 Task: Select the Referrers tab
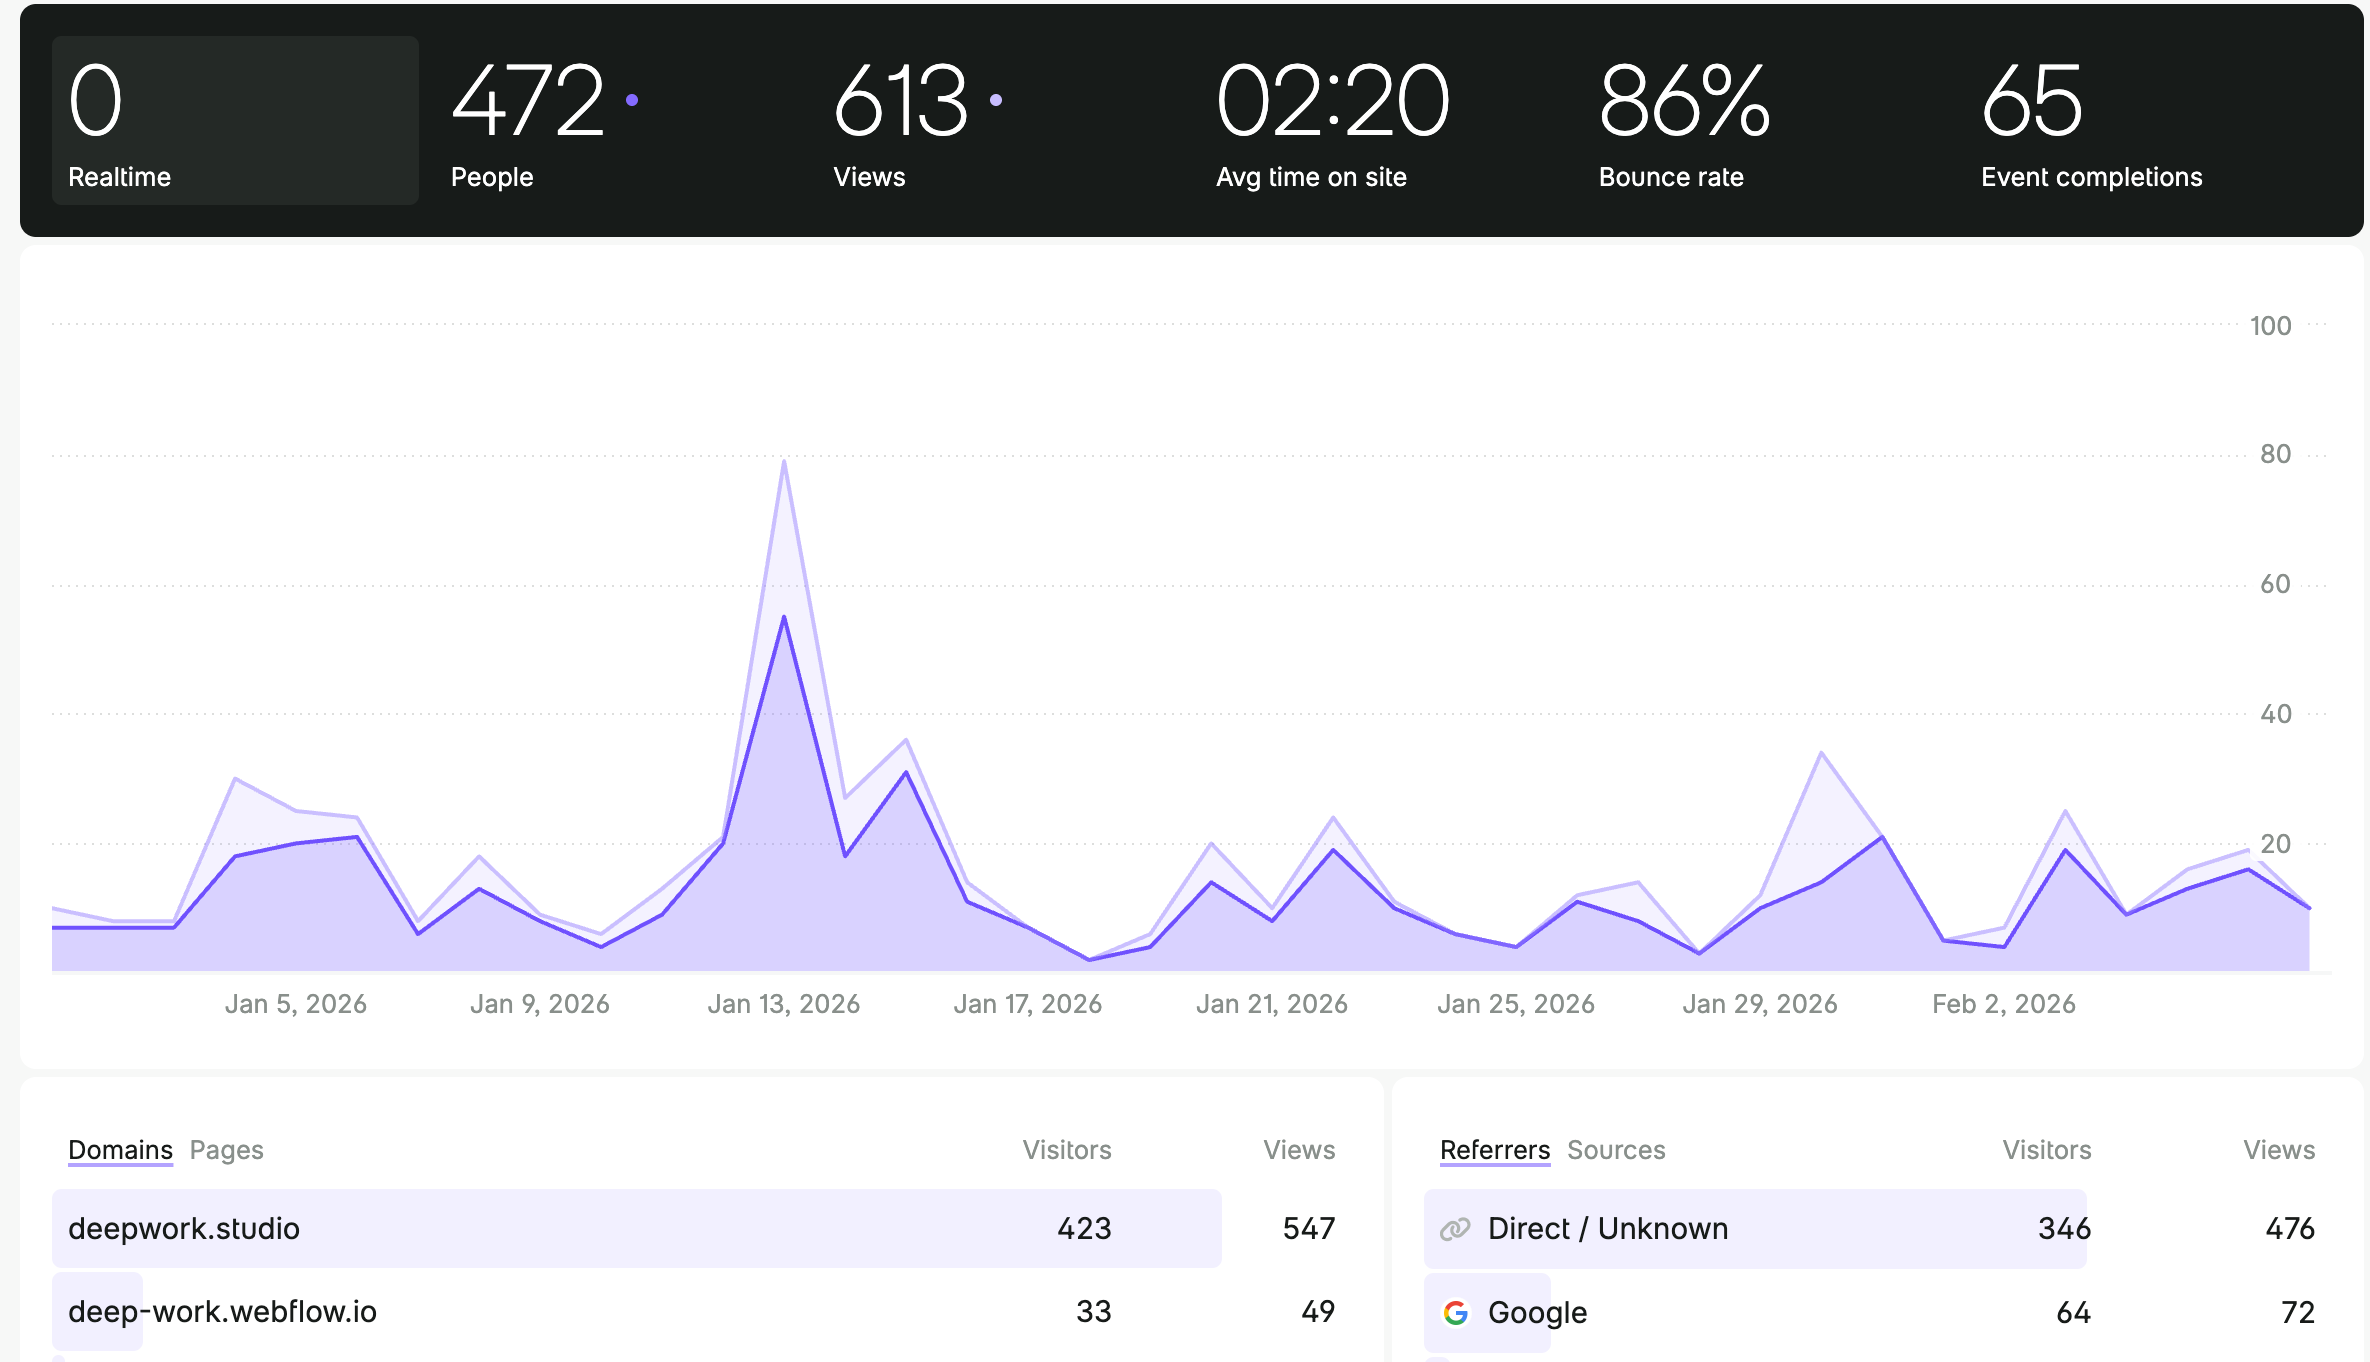pyautogui.click(x=1494, y=1150)
